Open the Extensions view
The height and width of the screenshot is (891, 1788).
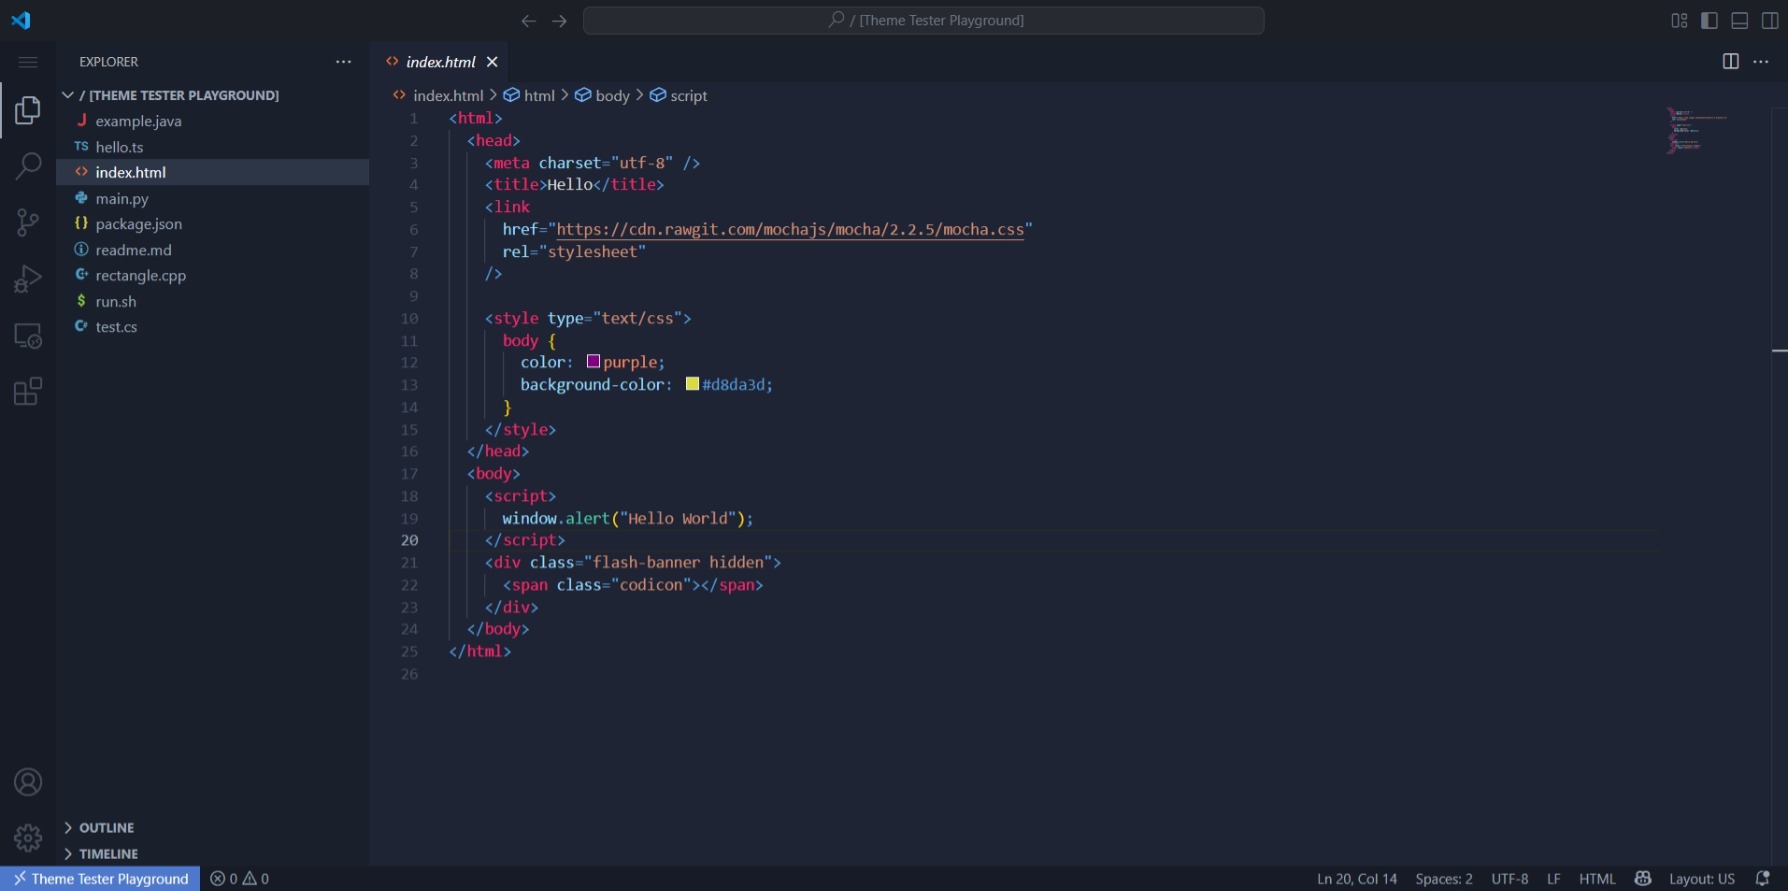pos(28,391)
